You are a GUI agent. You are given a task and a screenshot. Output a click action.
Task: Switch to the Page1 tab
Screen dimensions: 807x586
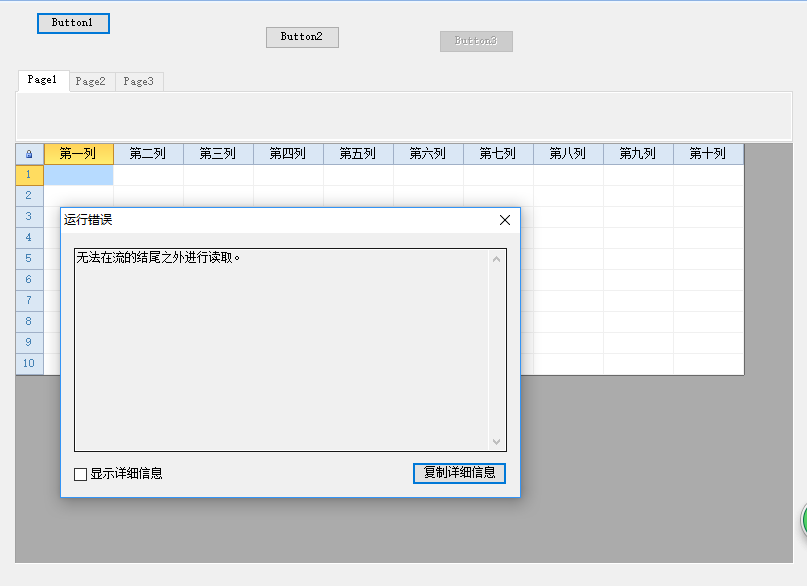[x=43, y=80]
